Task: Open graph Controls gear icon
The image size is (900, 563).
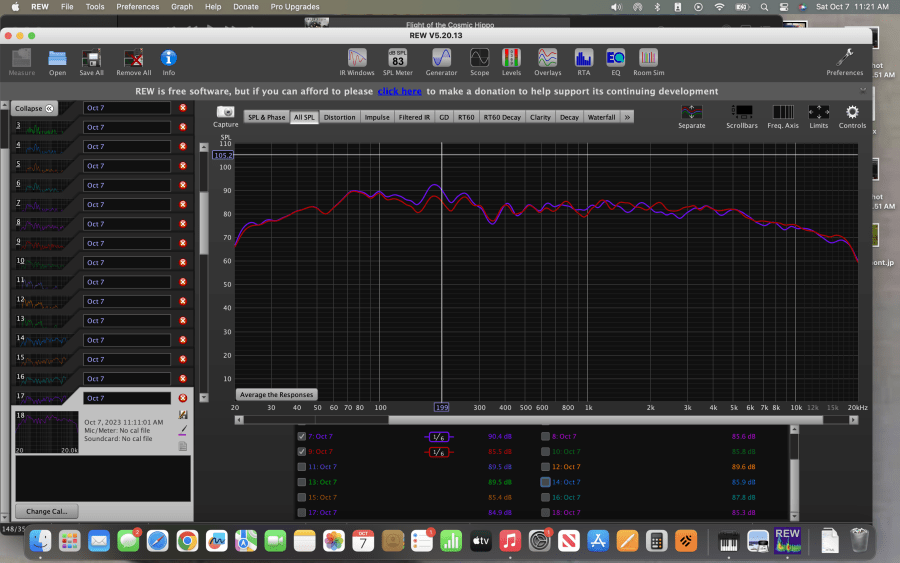Action: click(852, 117)
